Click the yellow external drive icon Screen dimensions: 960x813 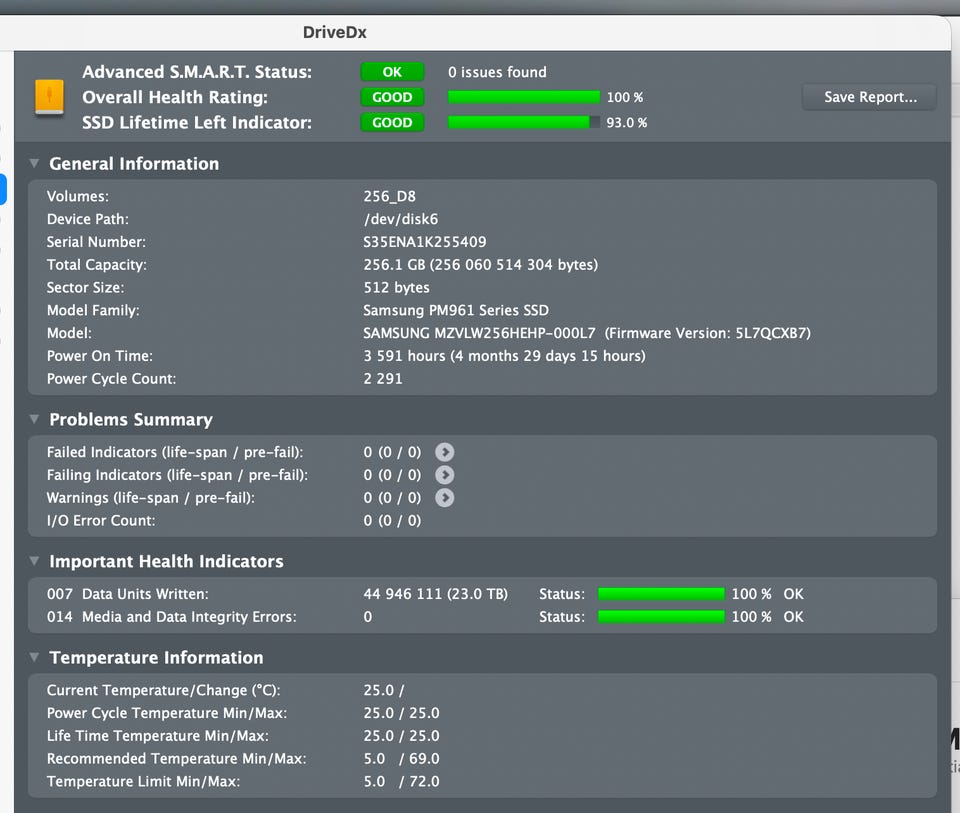[x=50, y=97]
